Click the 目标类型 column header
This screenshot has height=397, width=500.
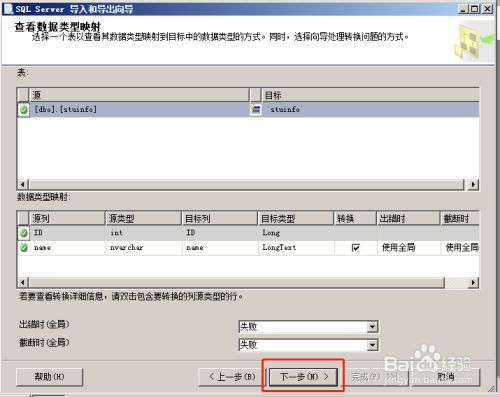(x=296, y=219)
